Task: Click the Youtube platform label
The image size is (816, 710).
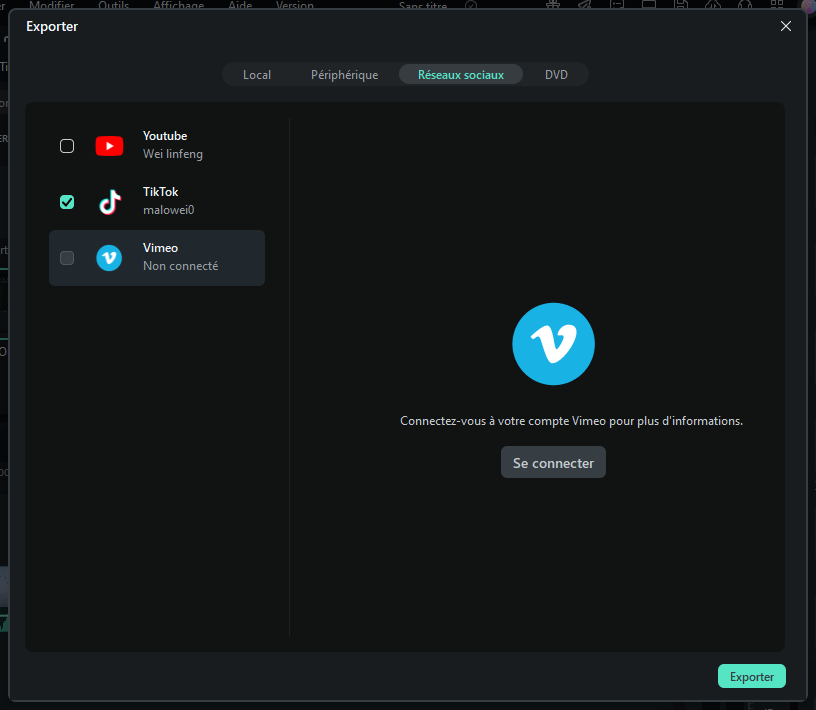Action: click(165, 136)
